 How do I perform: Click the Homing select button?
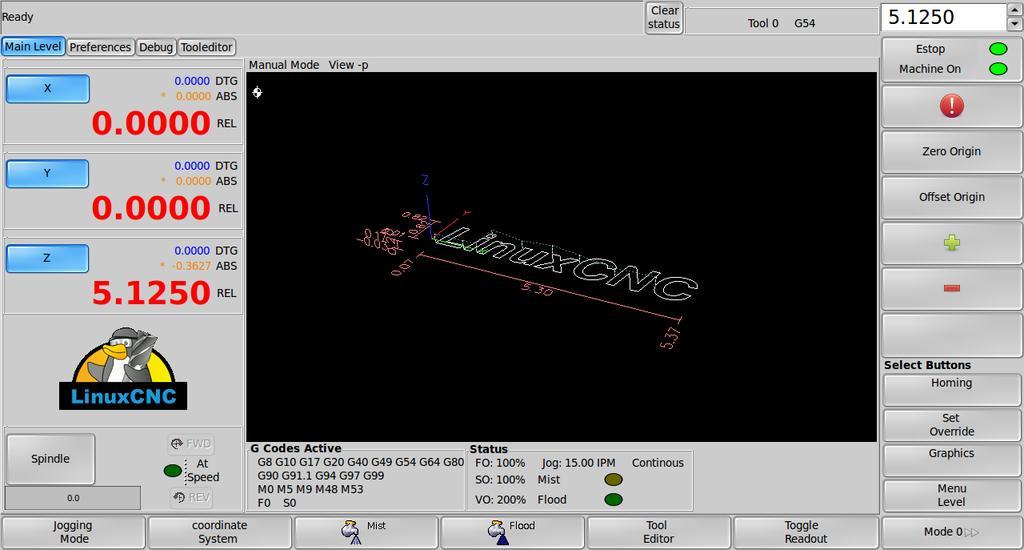(x=952, y=390)
